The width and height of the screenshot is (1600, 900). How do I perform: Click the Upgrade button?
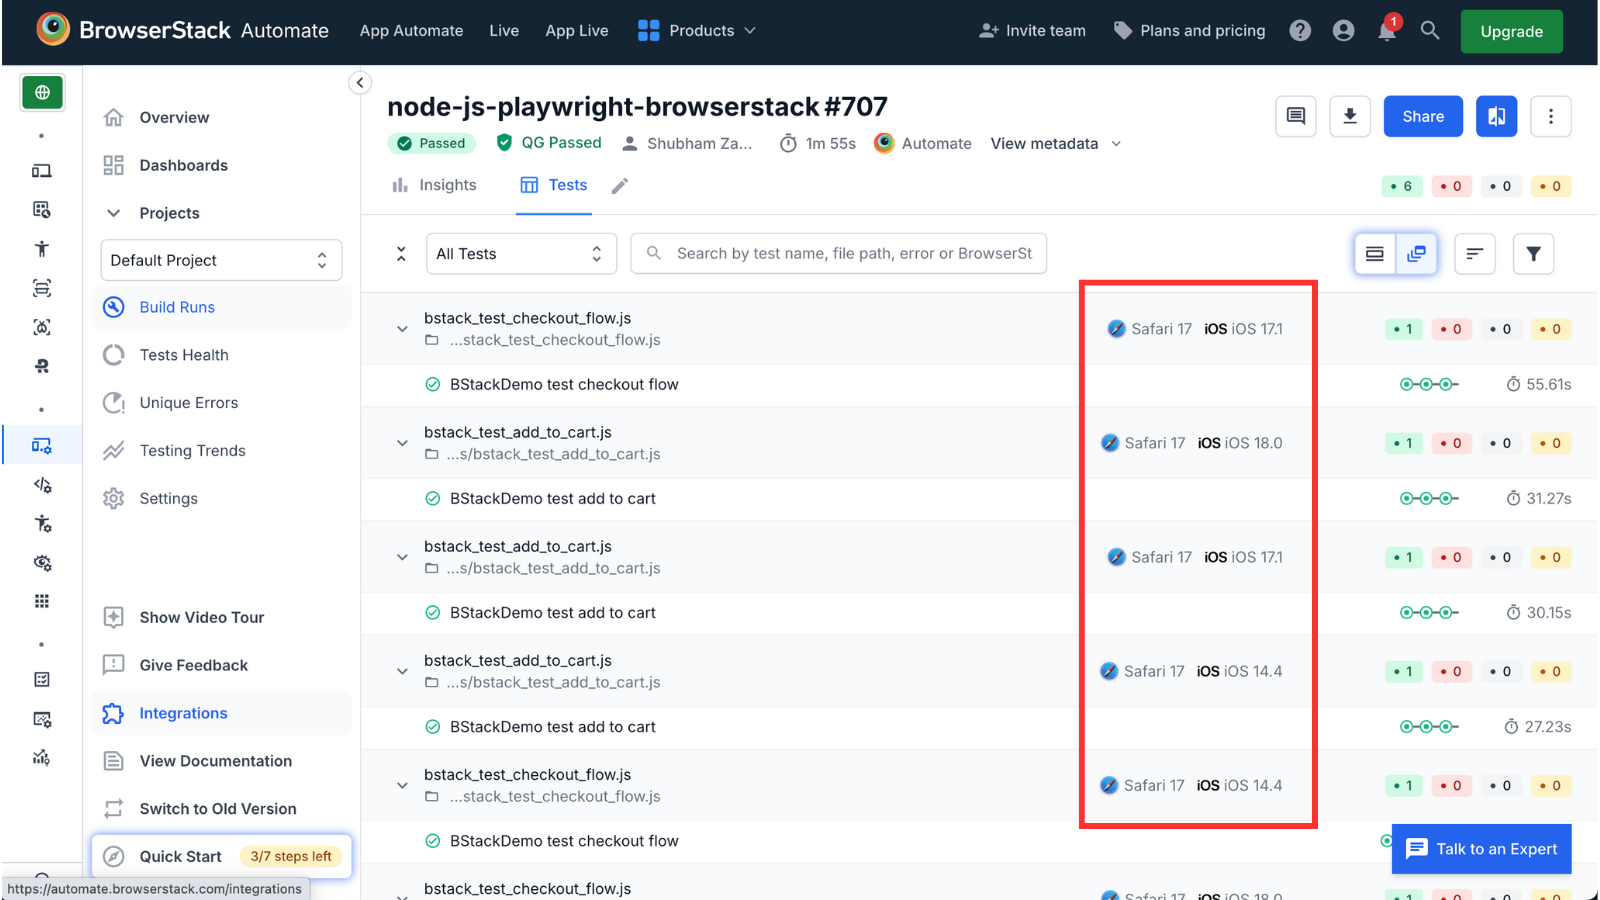[1511, 31]
